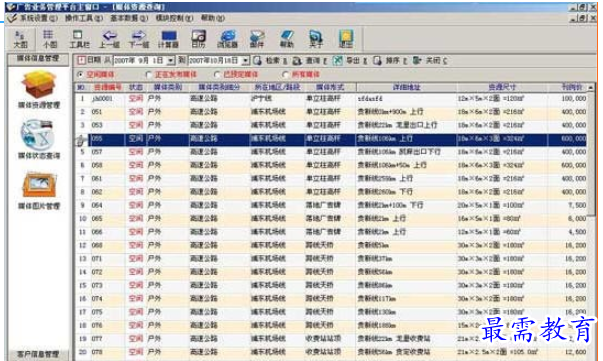This screenshot has height=361, width=603.
Task: Open the end date dropdown arrow
Action: 245,61
